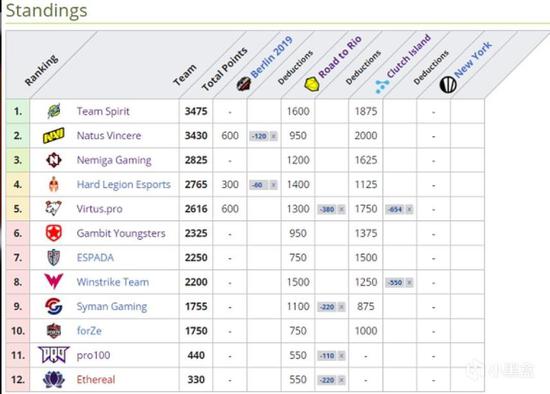The height and width of the screenshot is (394, 550).
Task: Click Gambit Youngsters' total 2325
Action: (x=196, y=233)
